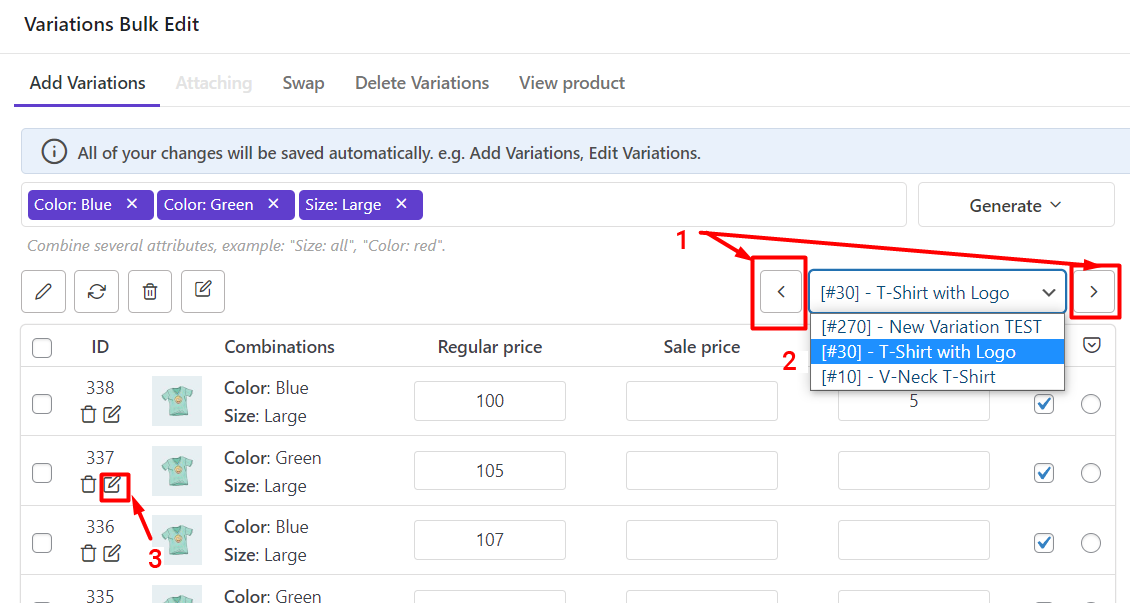Viewport: 1130px width, 603px height.
Task: Open the Generate dropdown
Action: (x=1016, y=205)
